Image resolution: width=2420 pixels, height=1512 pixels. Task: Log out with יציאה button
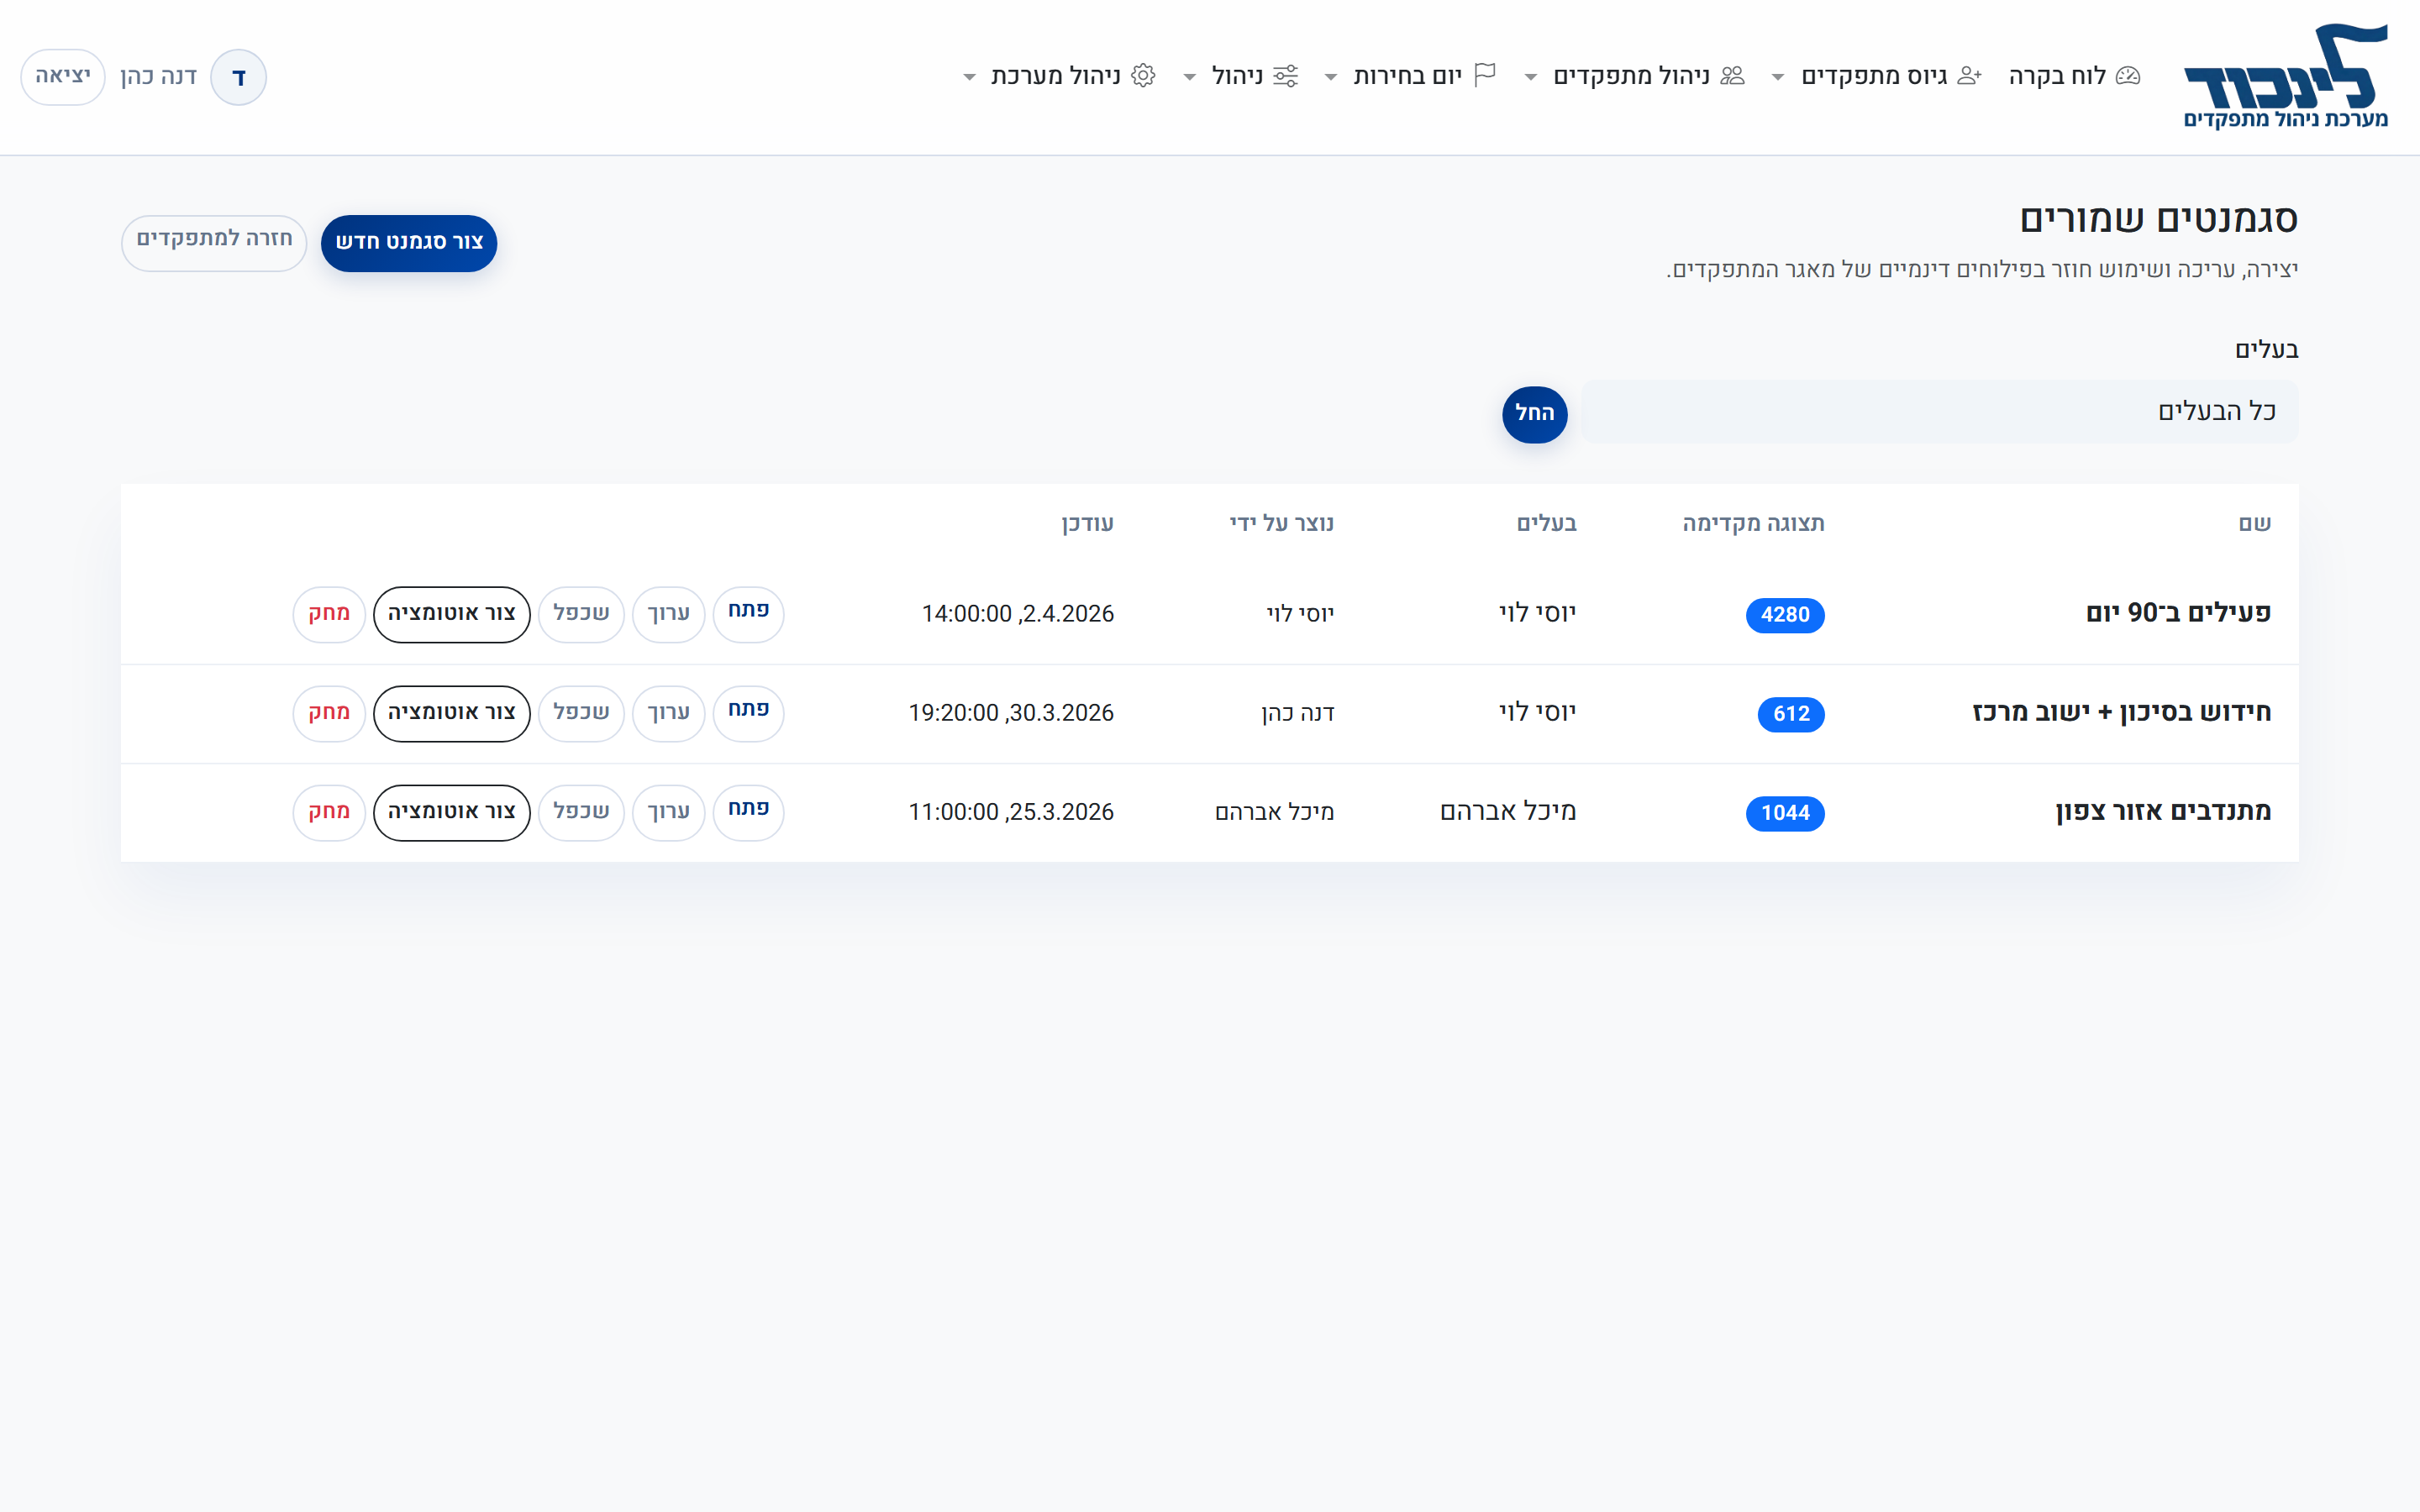[63, 77]
